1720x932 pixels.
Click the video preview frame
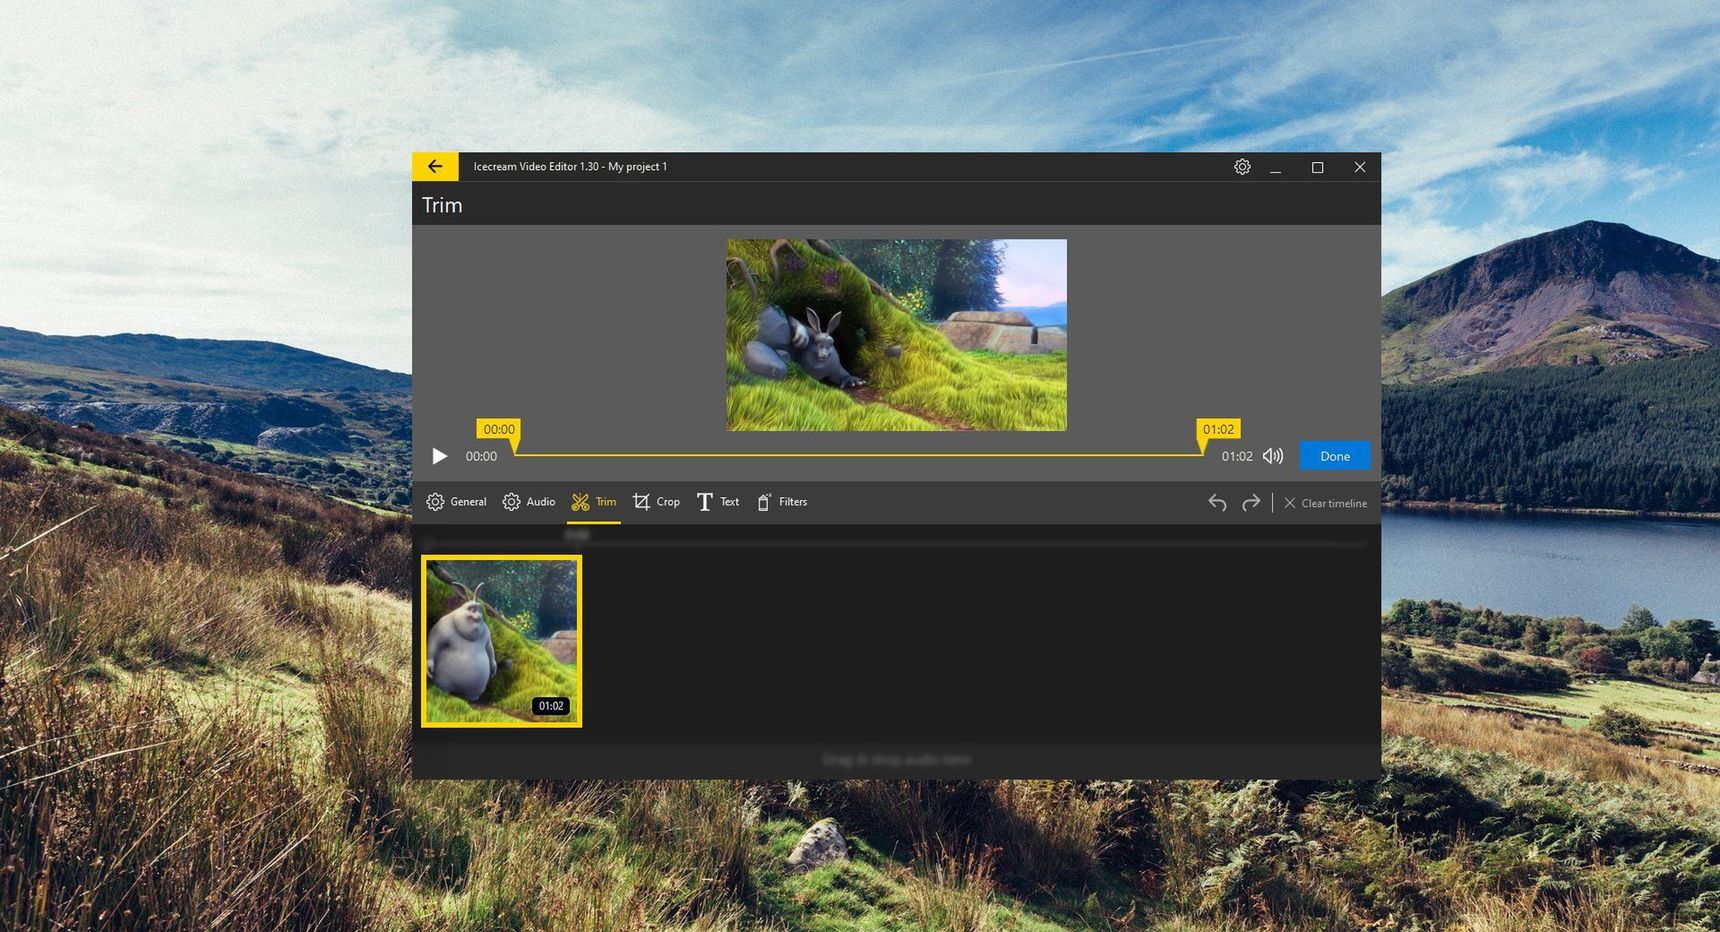[x=896, y=335]
